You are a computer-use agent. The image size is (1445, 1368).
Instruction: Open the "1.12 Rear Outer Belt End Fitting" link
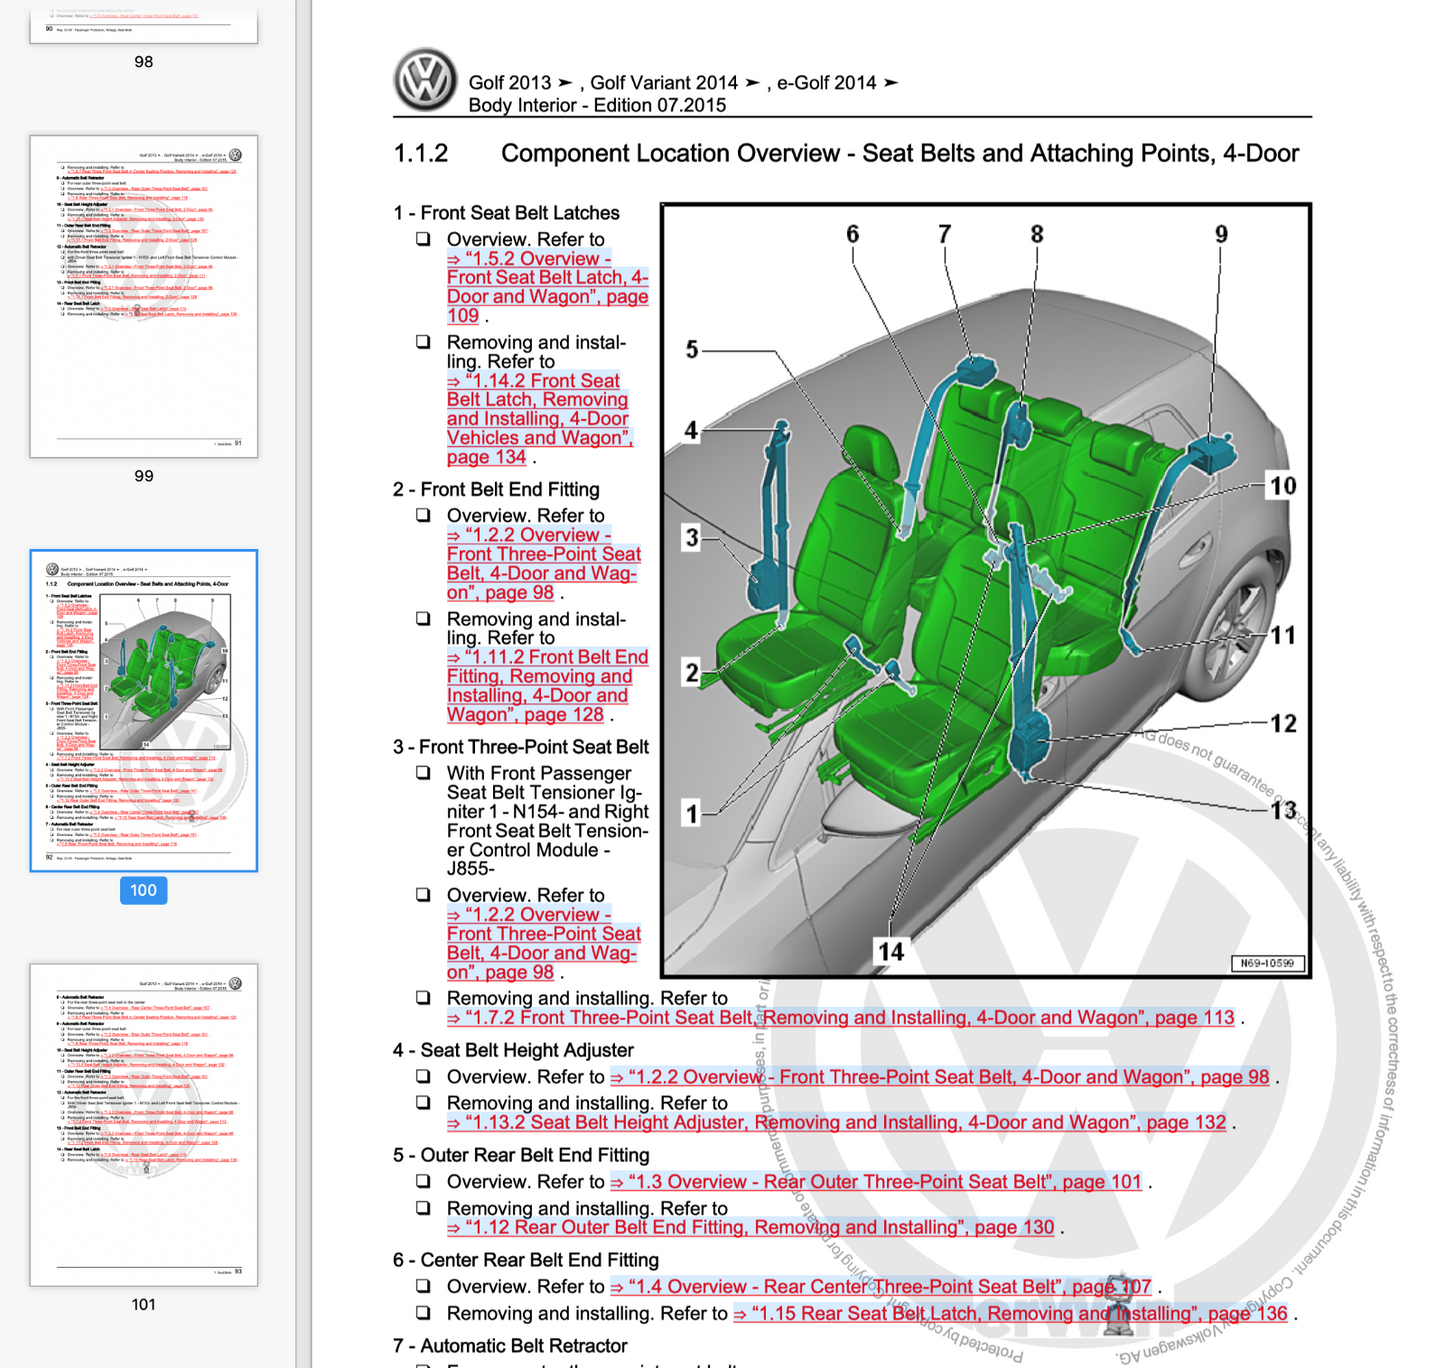(750, 1228)
